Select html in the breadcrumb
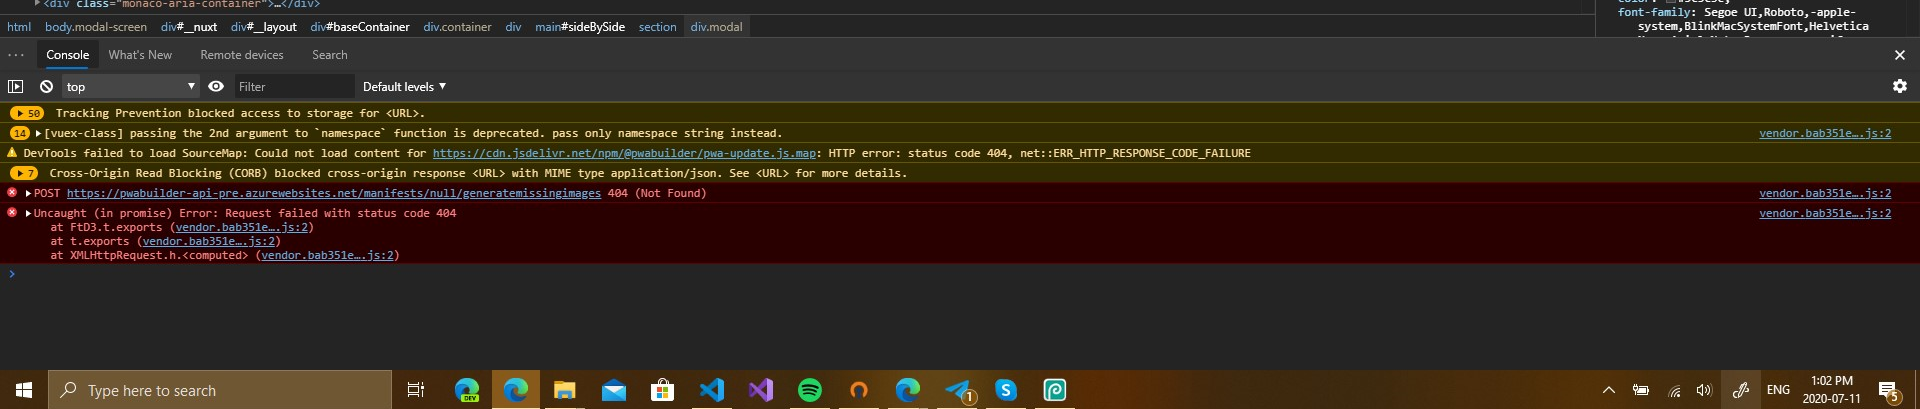 [19, 27]
